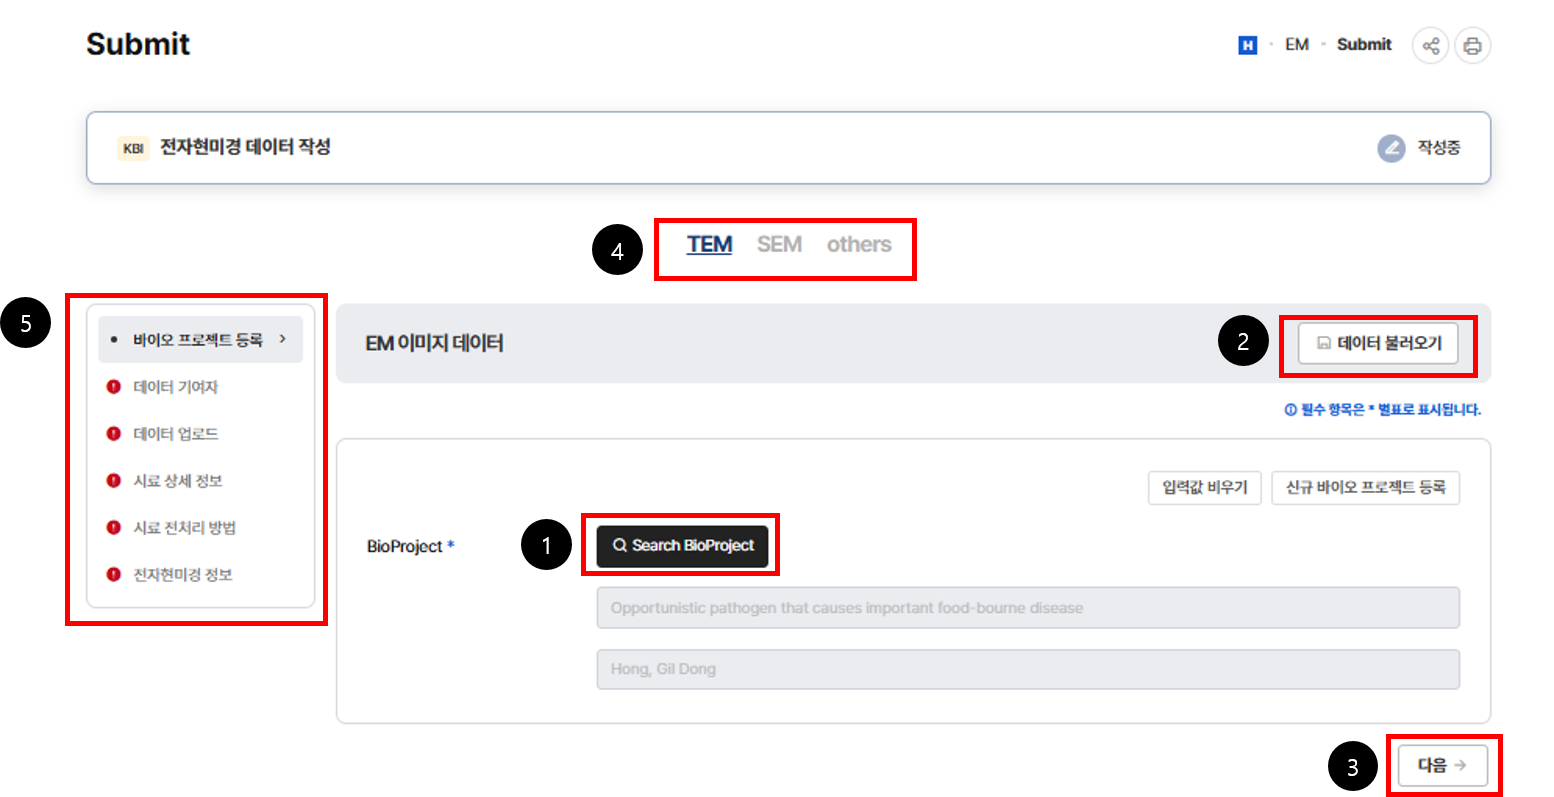Click the red alert icon beside 전자현미경 정보
1554x797 pixels.
113,575
